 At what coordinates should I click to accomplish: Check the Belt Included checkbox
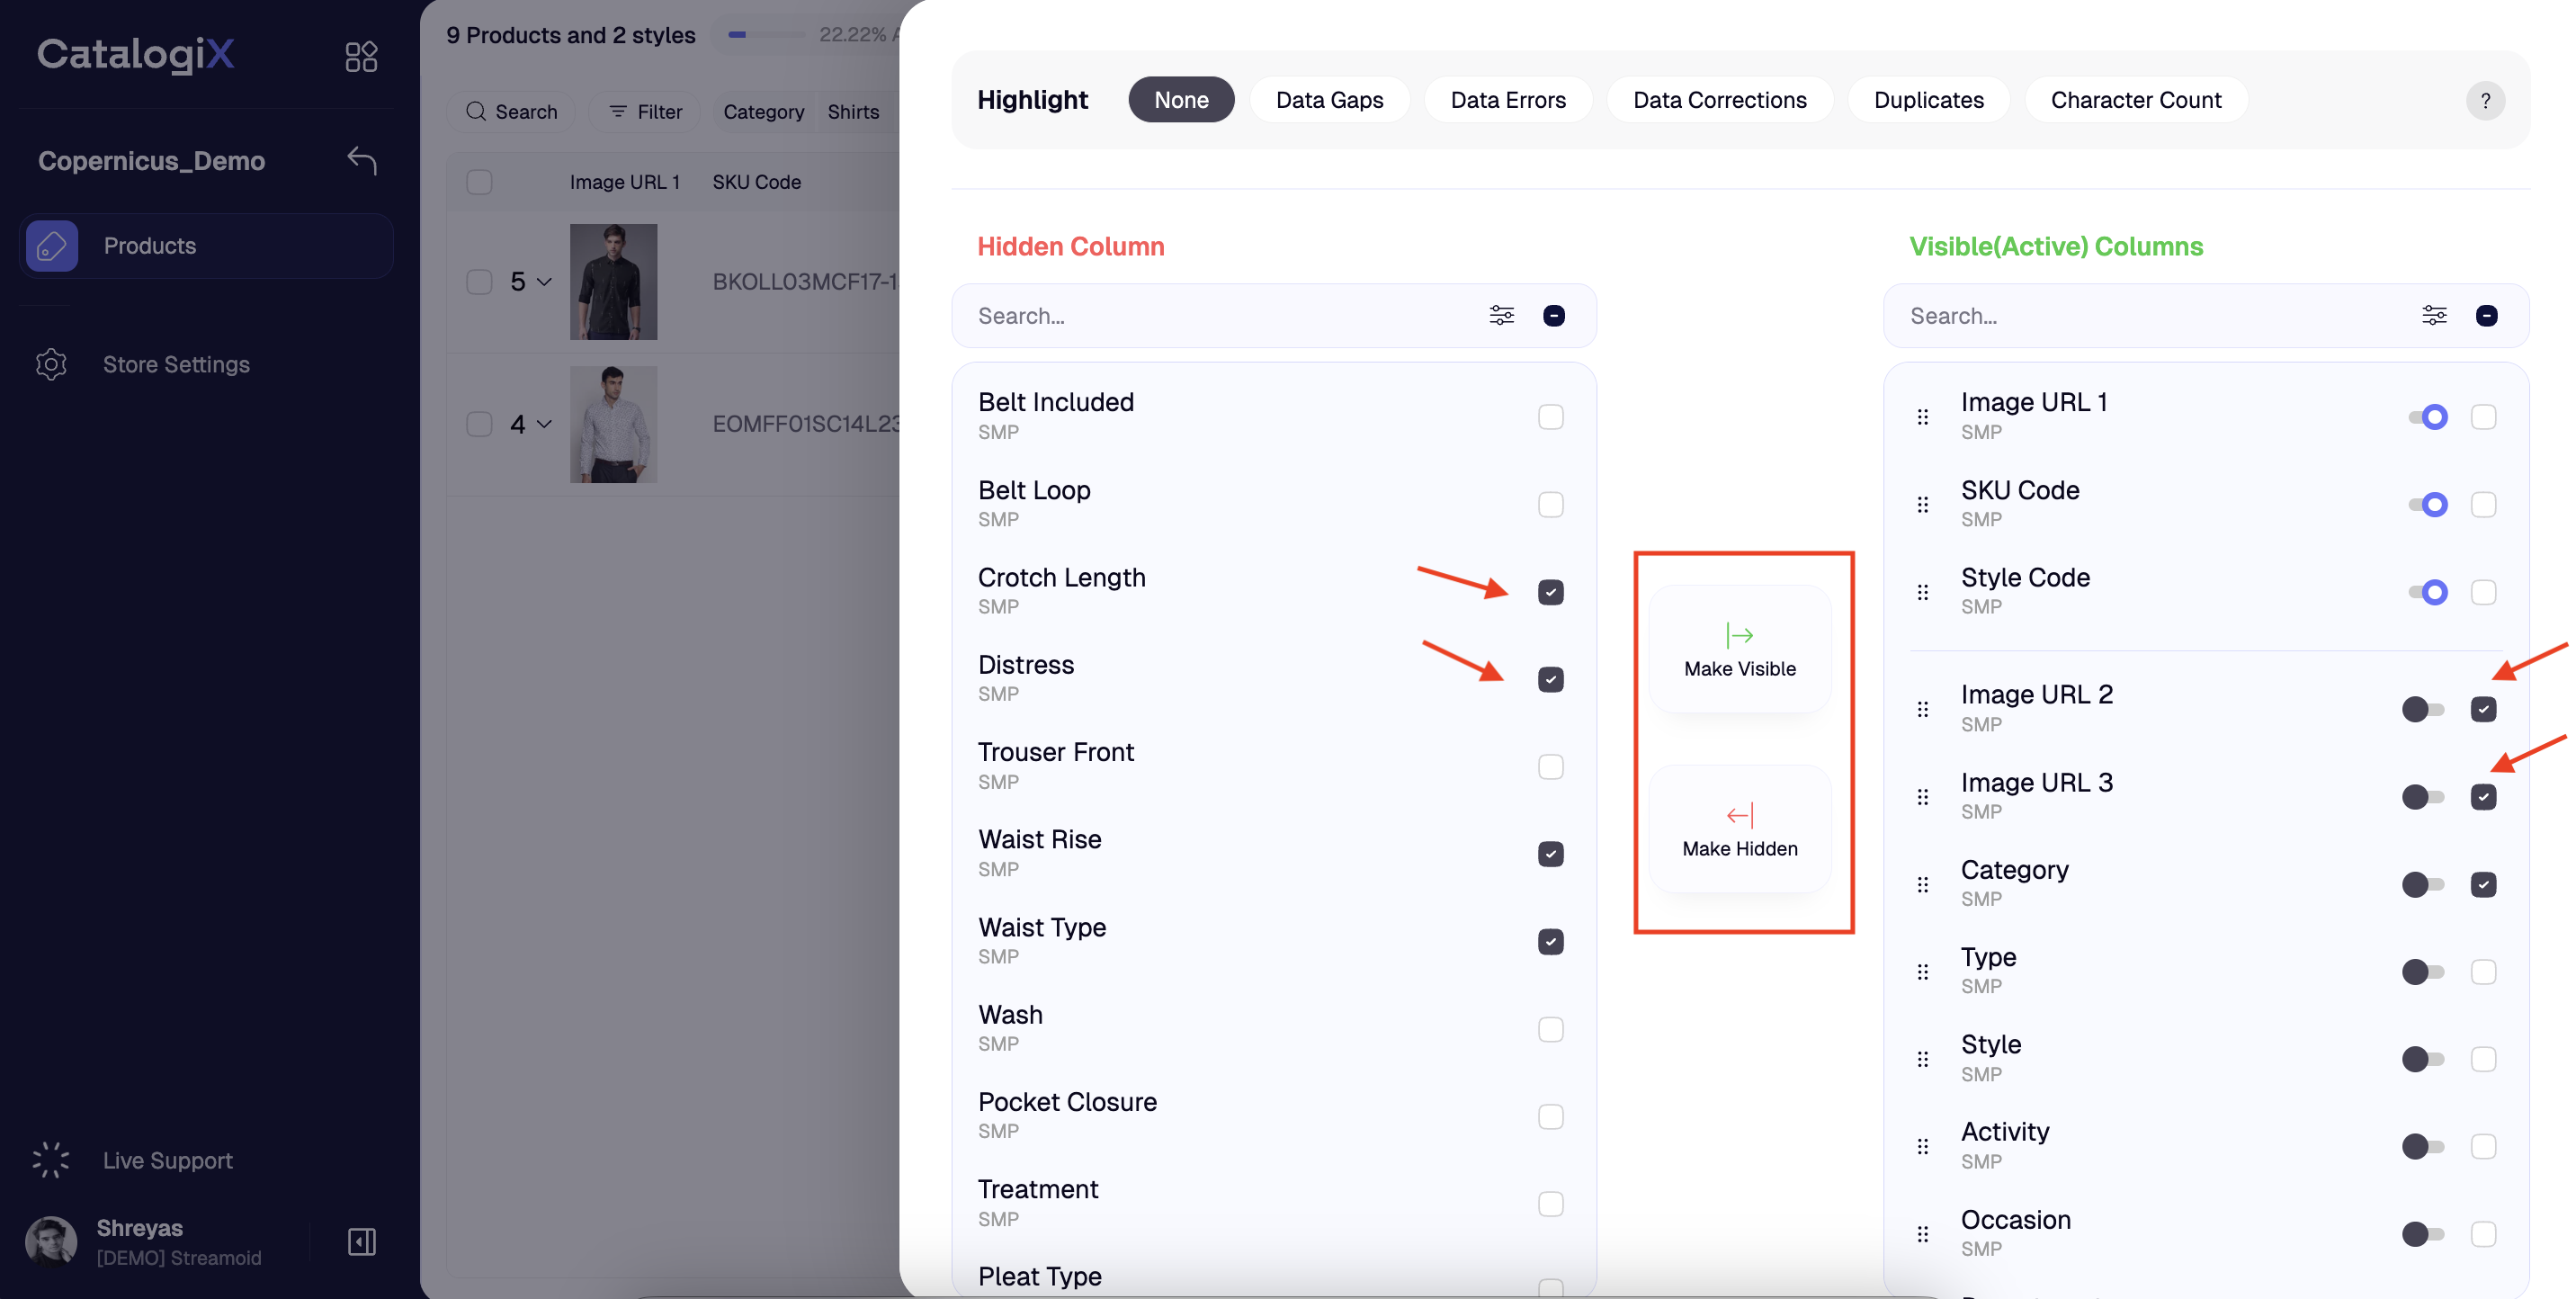point(1550,417)
